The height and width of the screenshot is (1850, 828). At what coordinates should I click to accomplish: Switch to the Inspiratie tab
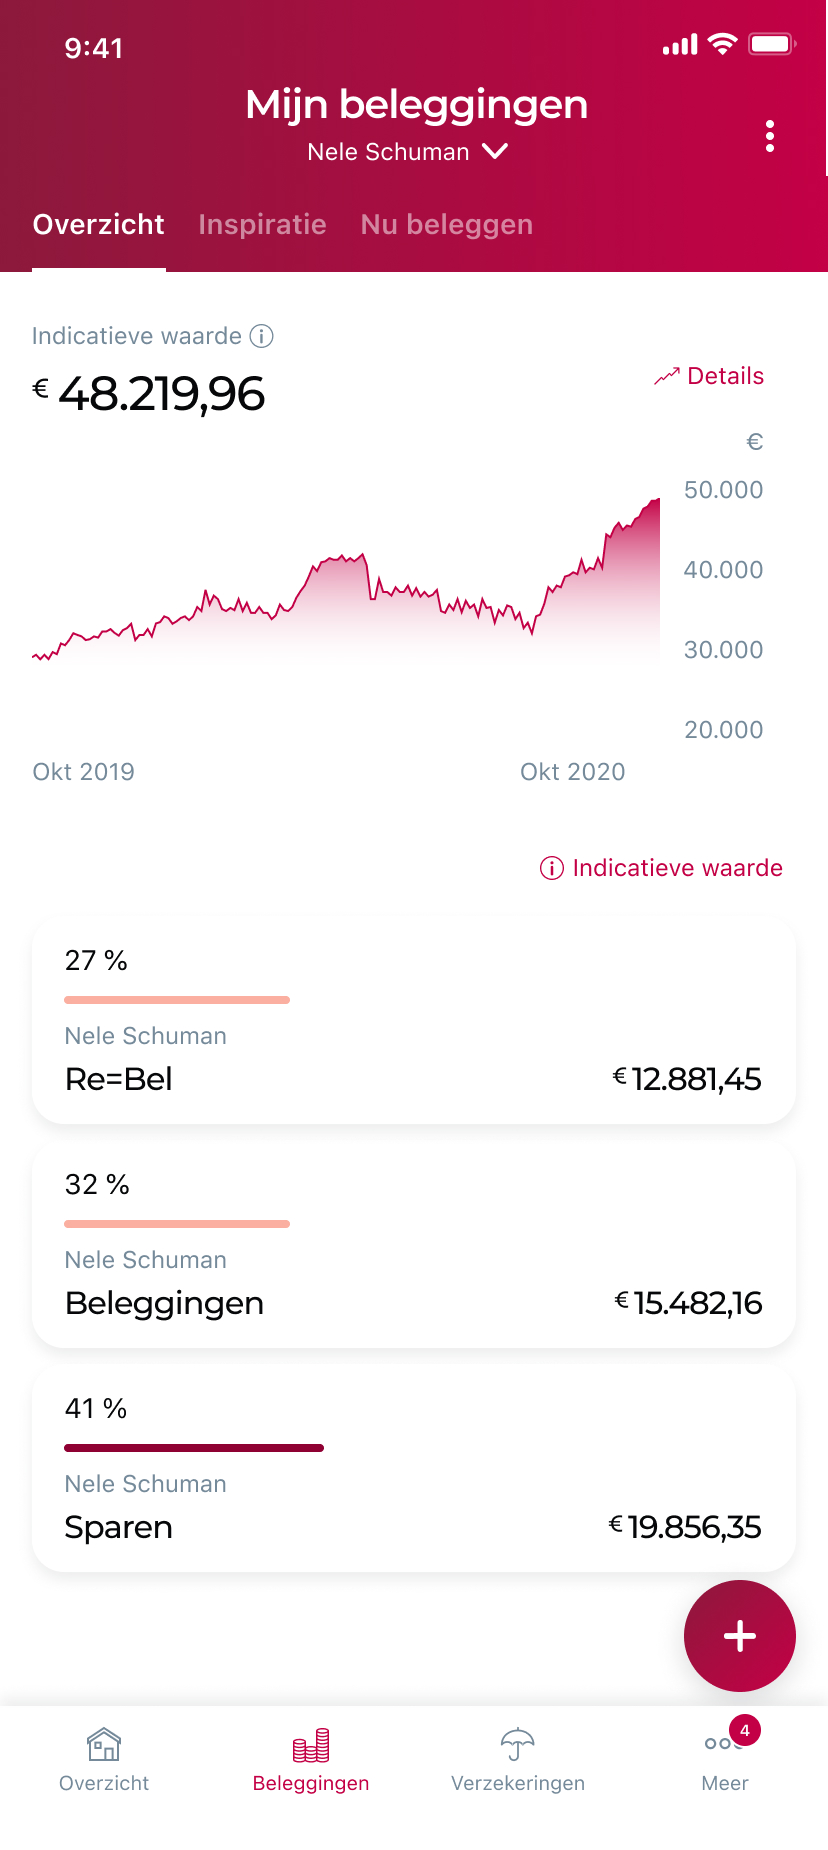point(262,225)
